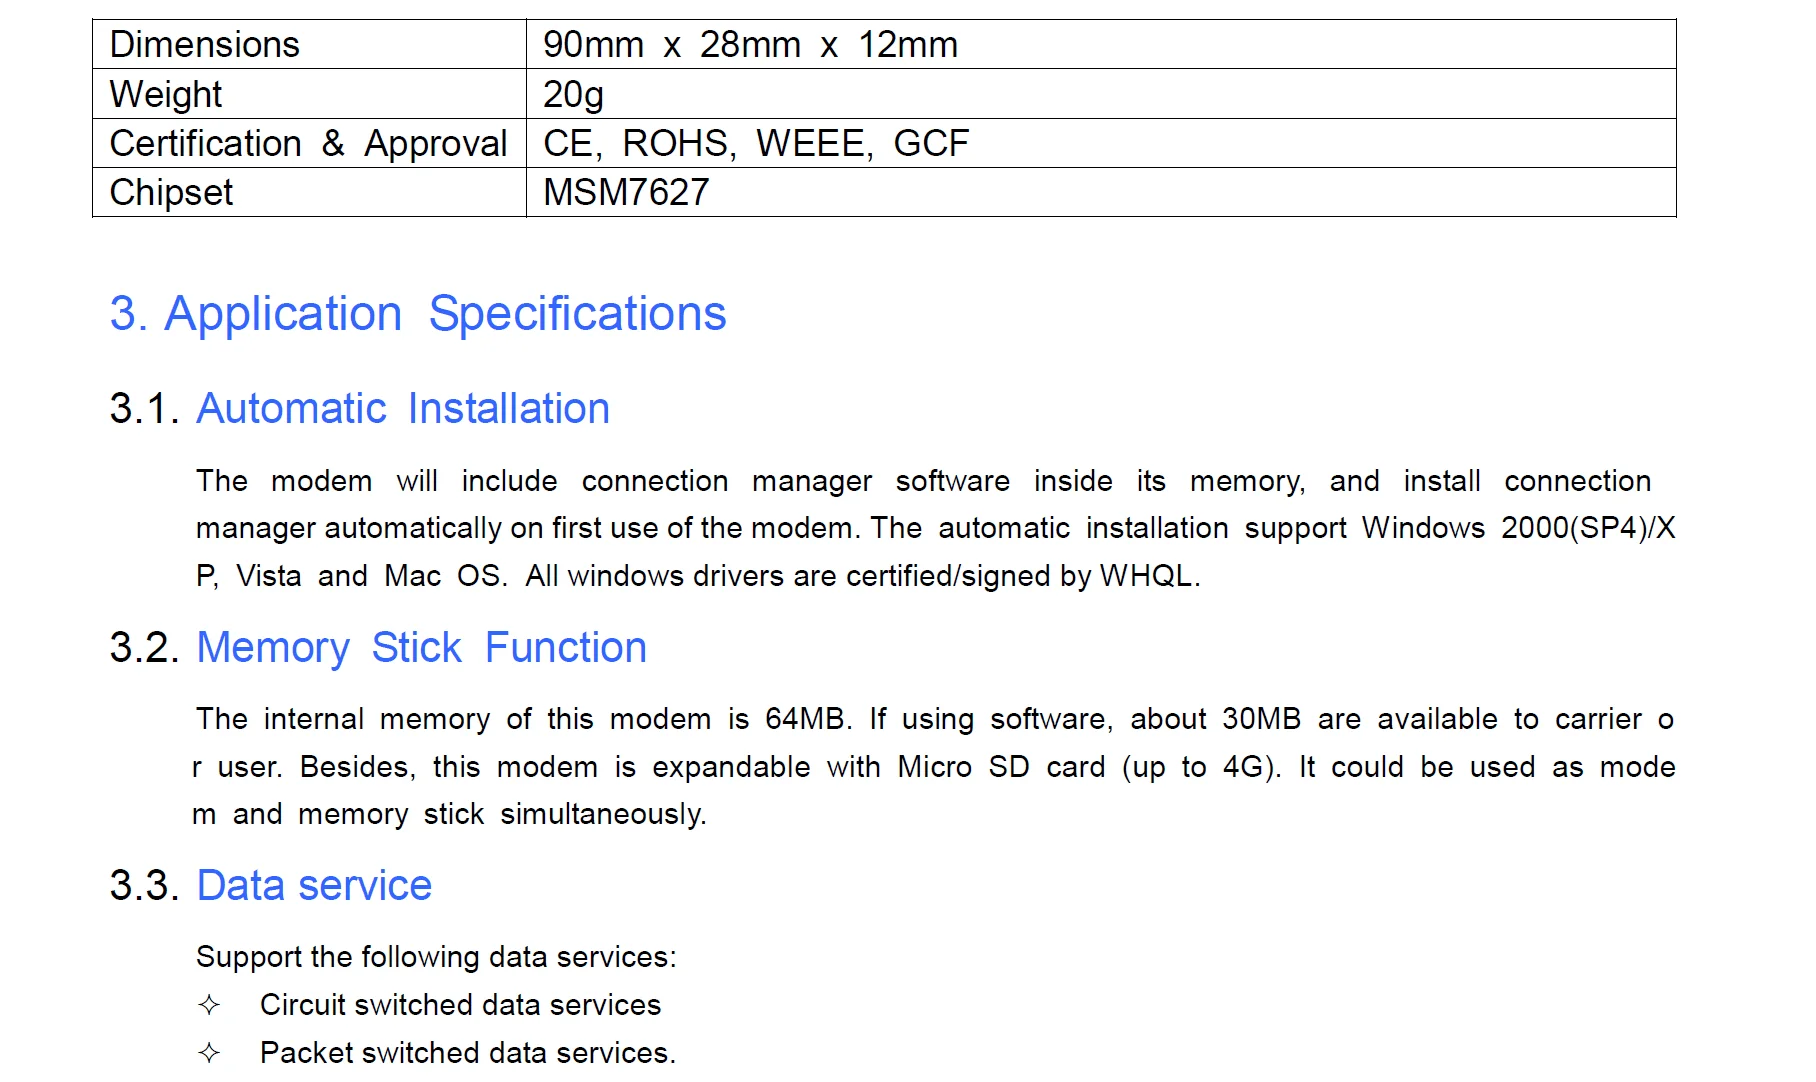
Task: Click the 'Circuit switched data services' item
Action: coord(460,1005)
